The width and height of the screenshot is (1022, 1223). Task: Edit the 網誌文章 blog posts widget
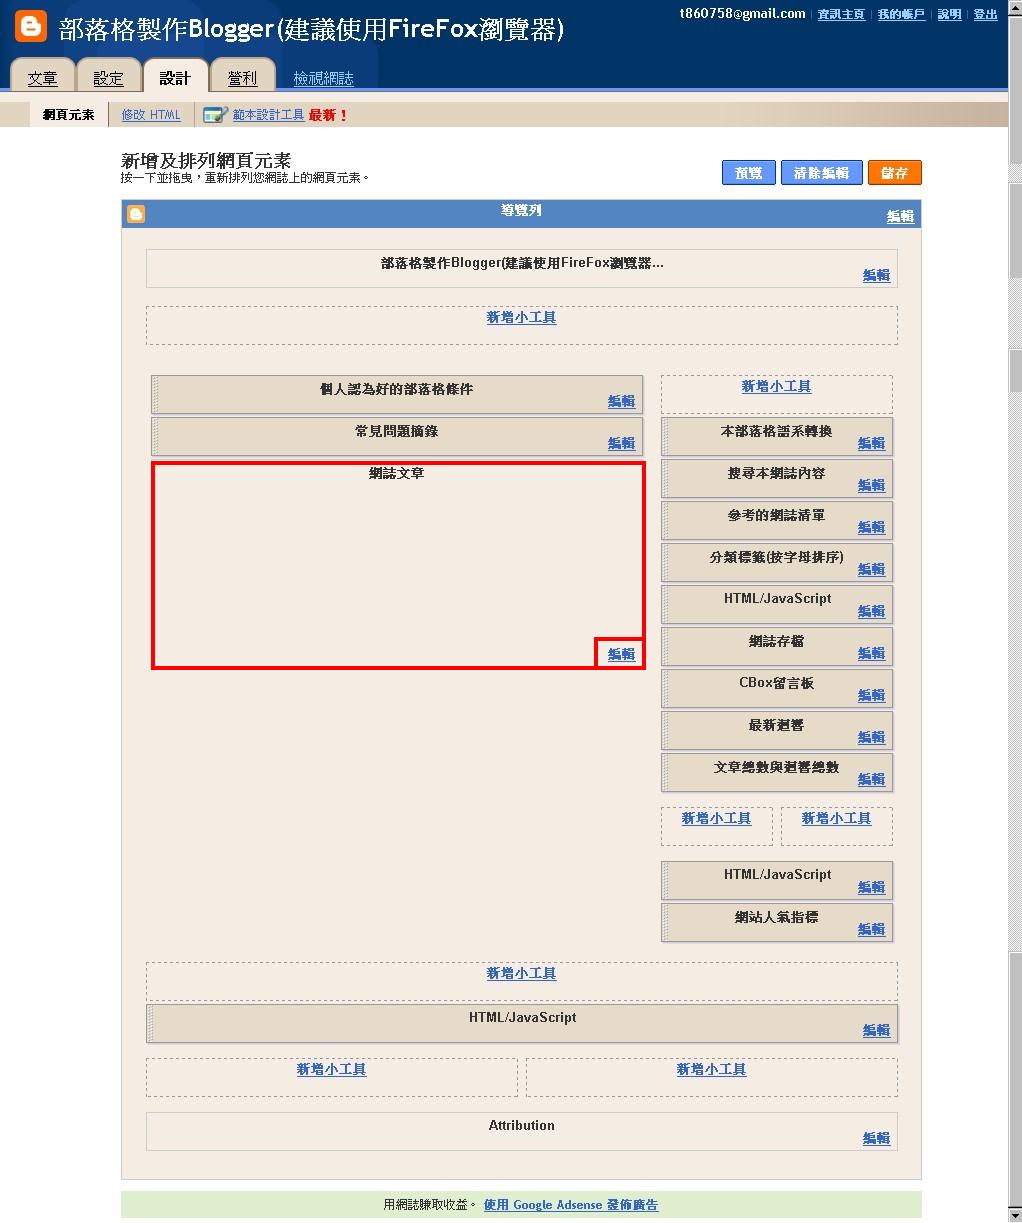pos(621,654)
